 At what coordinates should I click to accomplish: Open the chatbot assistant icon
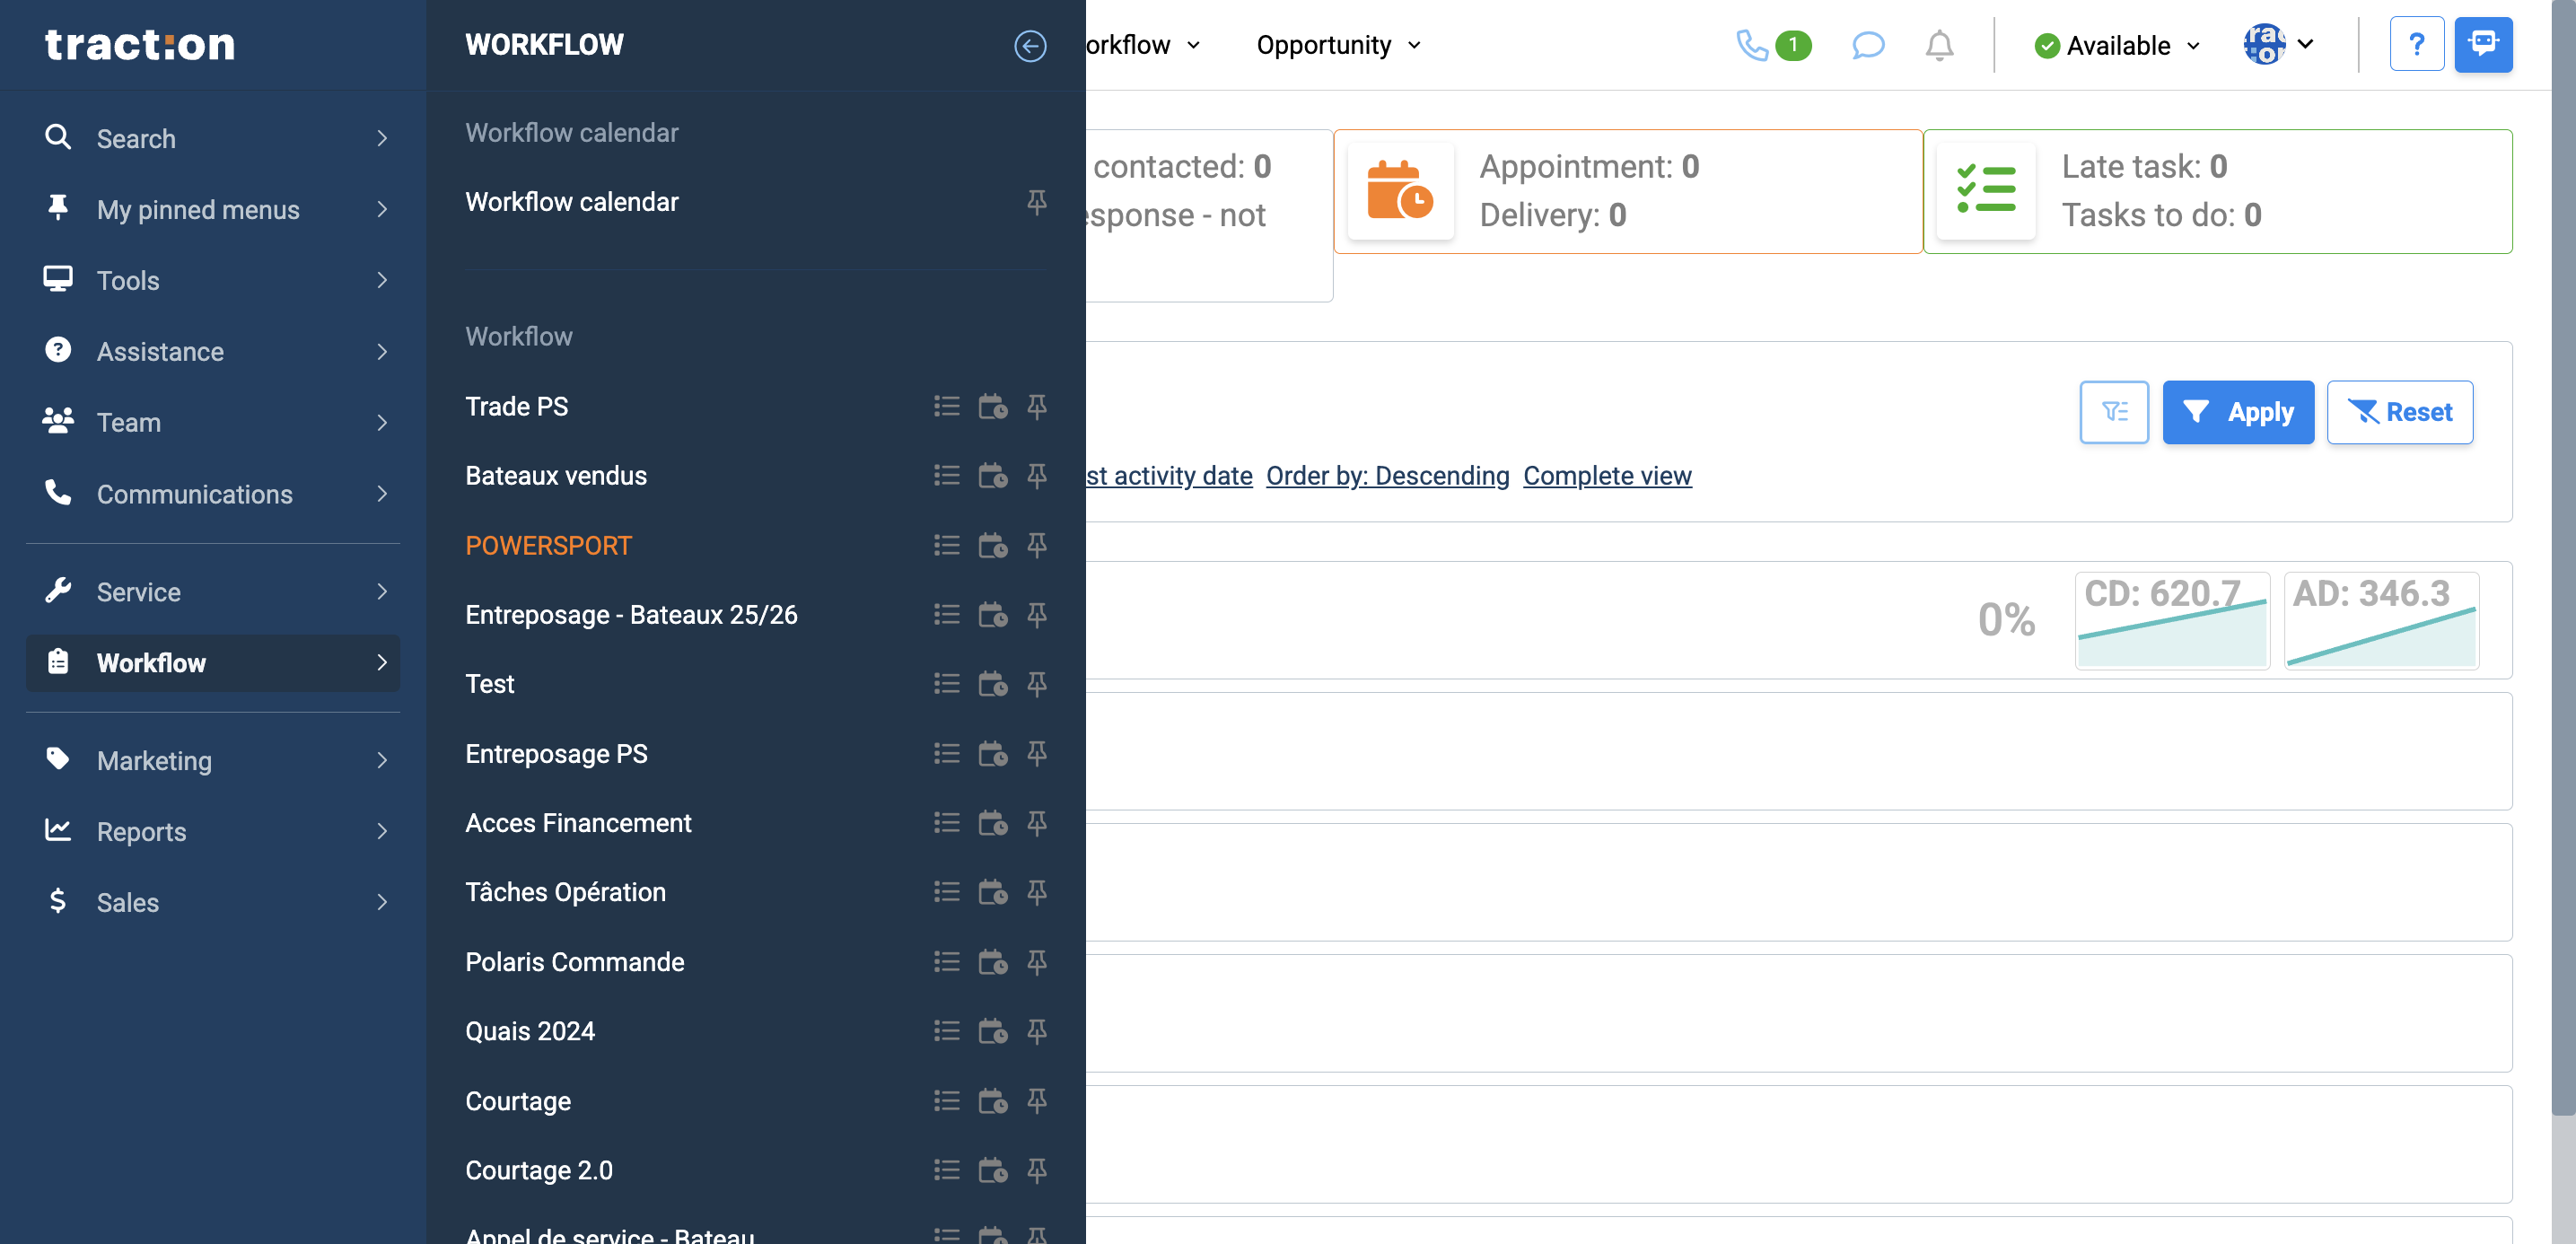[x=2482, y=45]
